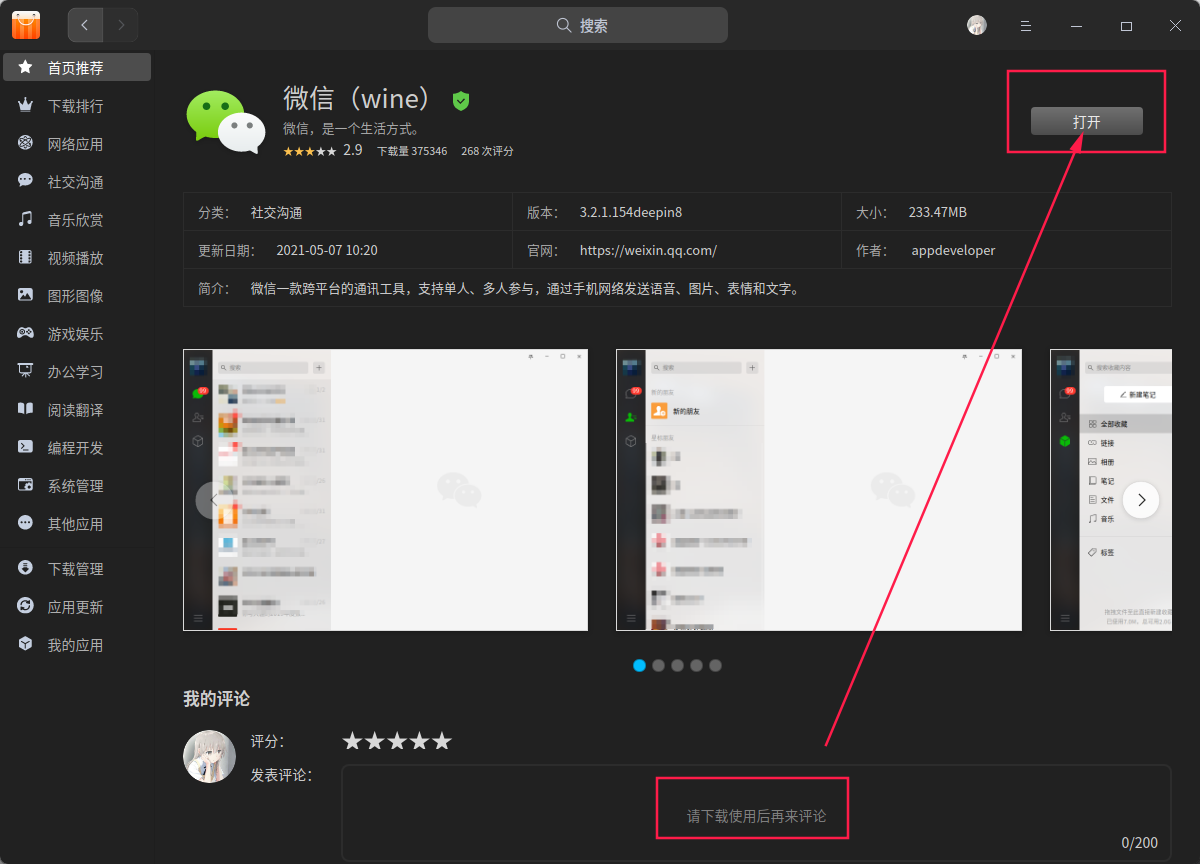Click the chat bubble icon beside 社交沟通
The width and height of the screenshot is (1200, 864).
tap(25, 181)
